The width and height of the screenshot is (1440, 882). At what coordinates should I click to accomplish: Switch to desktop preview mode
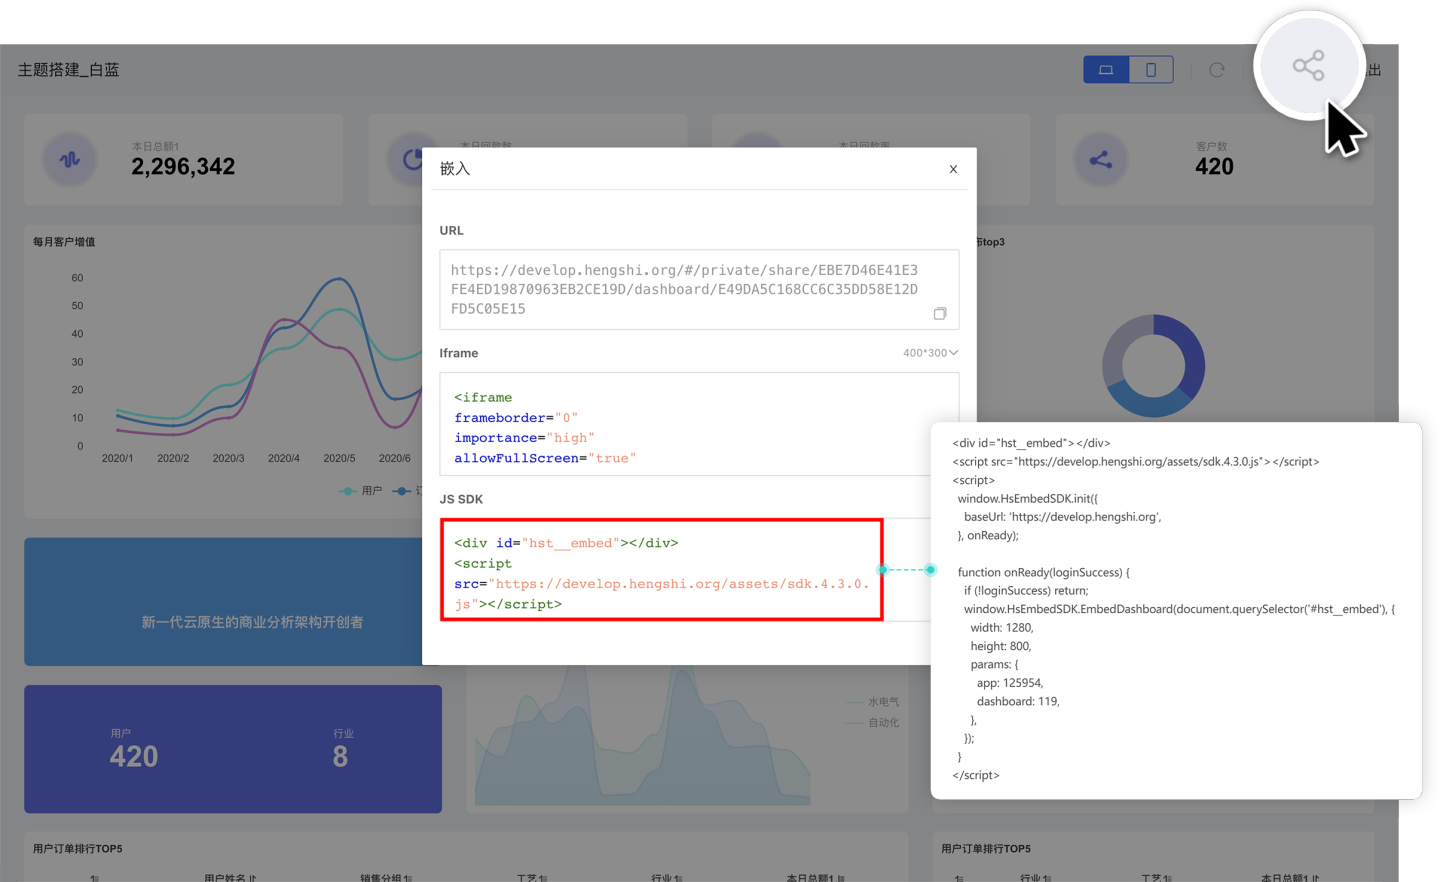[x=1106, y=70]
